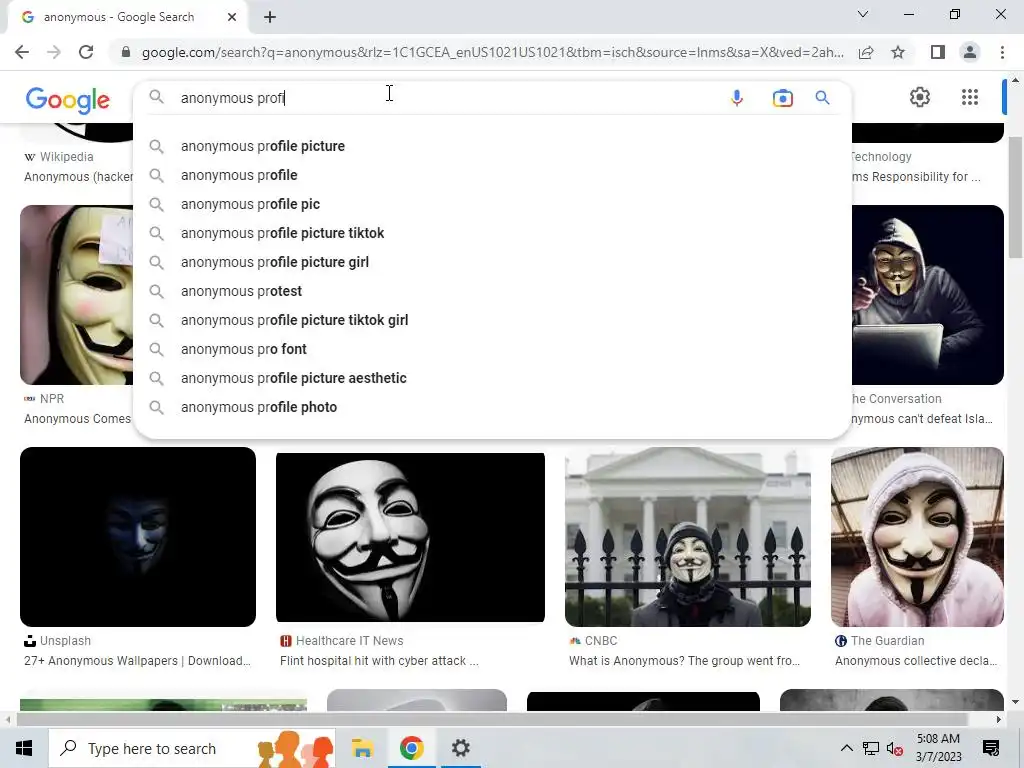Select the anonymous pro font suggestion
The width and height of the screenshot is (1024, 768).
click(244, 349)
